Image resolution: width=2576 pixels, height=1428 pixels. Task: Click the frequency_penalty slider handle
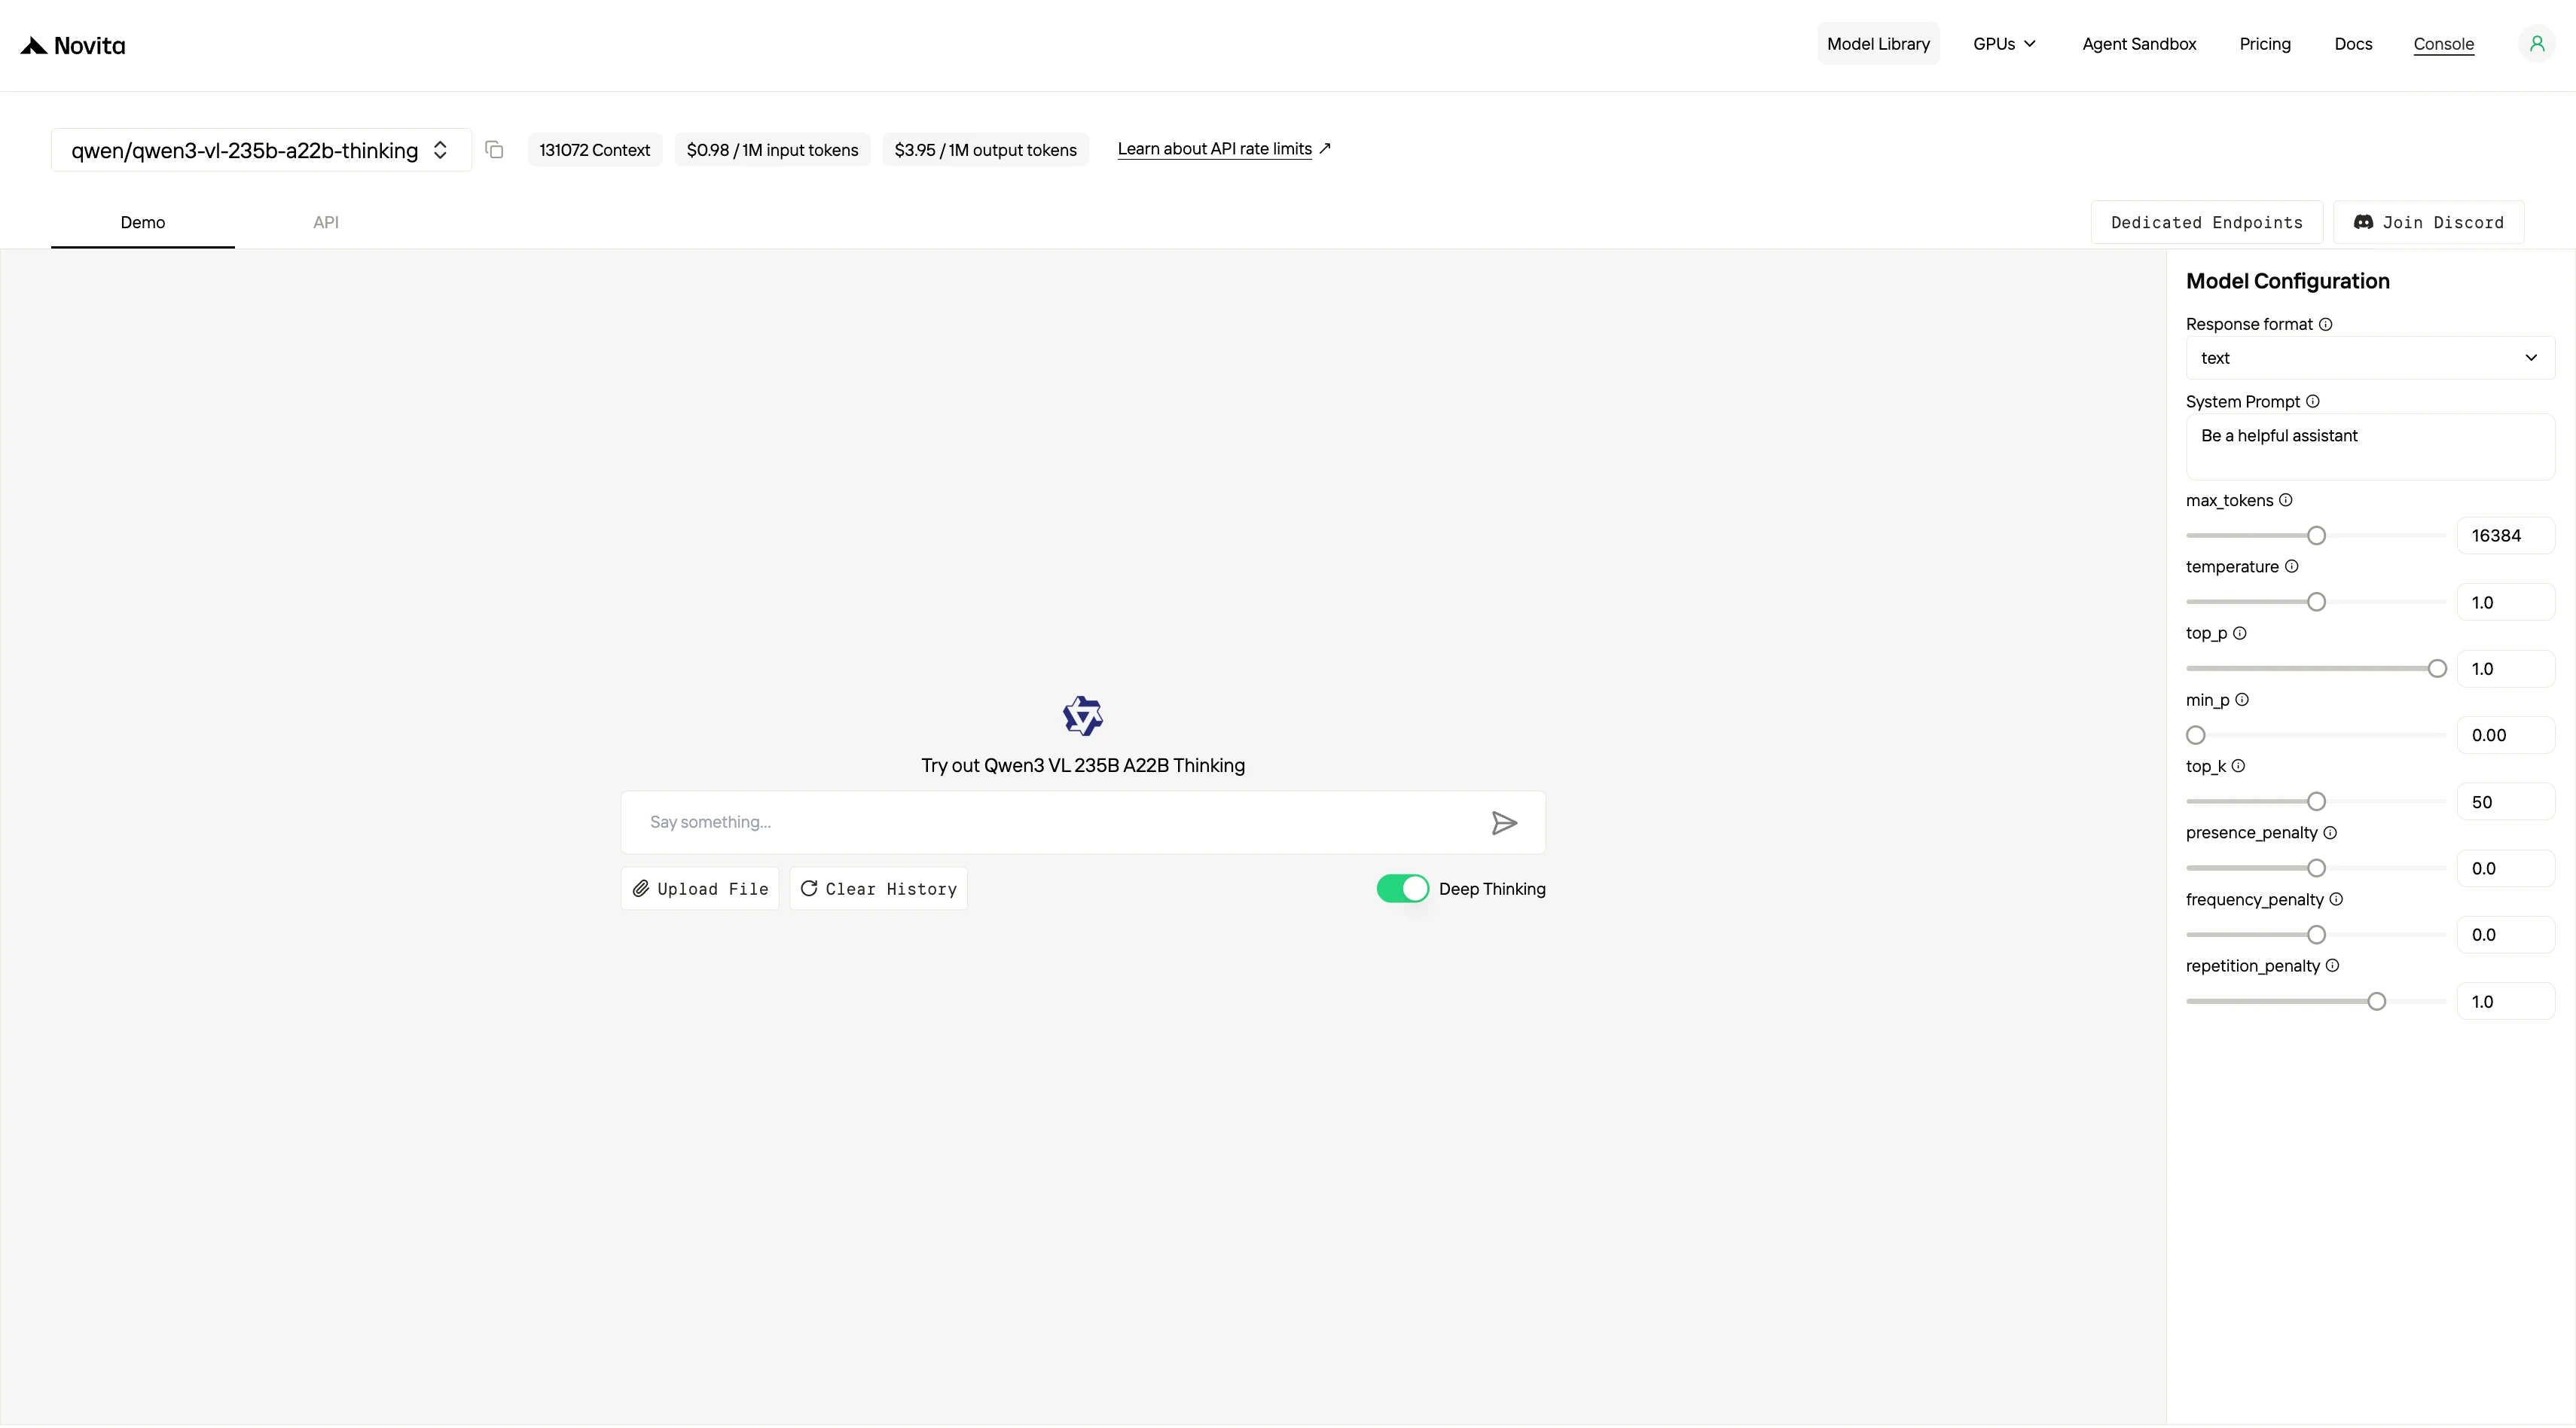click(x=2316, y=935)
